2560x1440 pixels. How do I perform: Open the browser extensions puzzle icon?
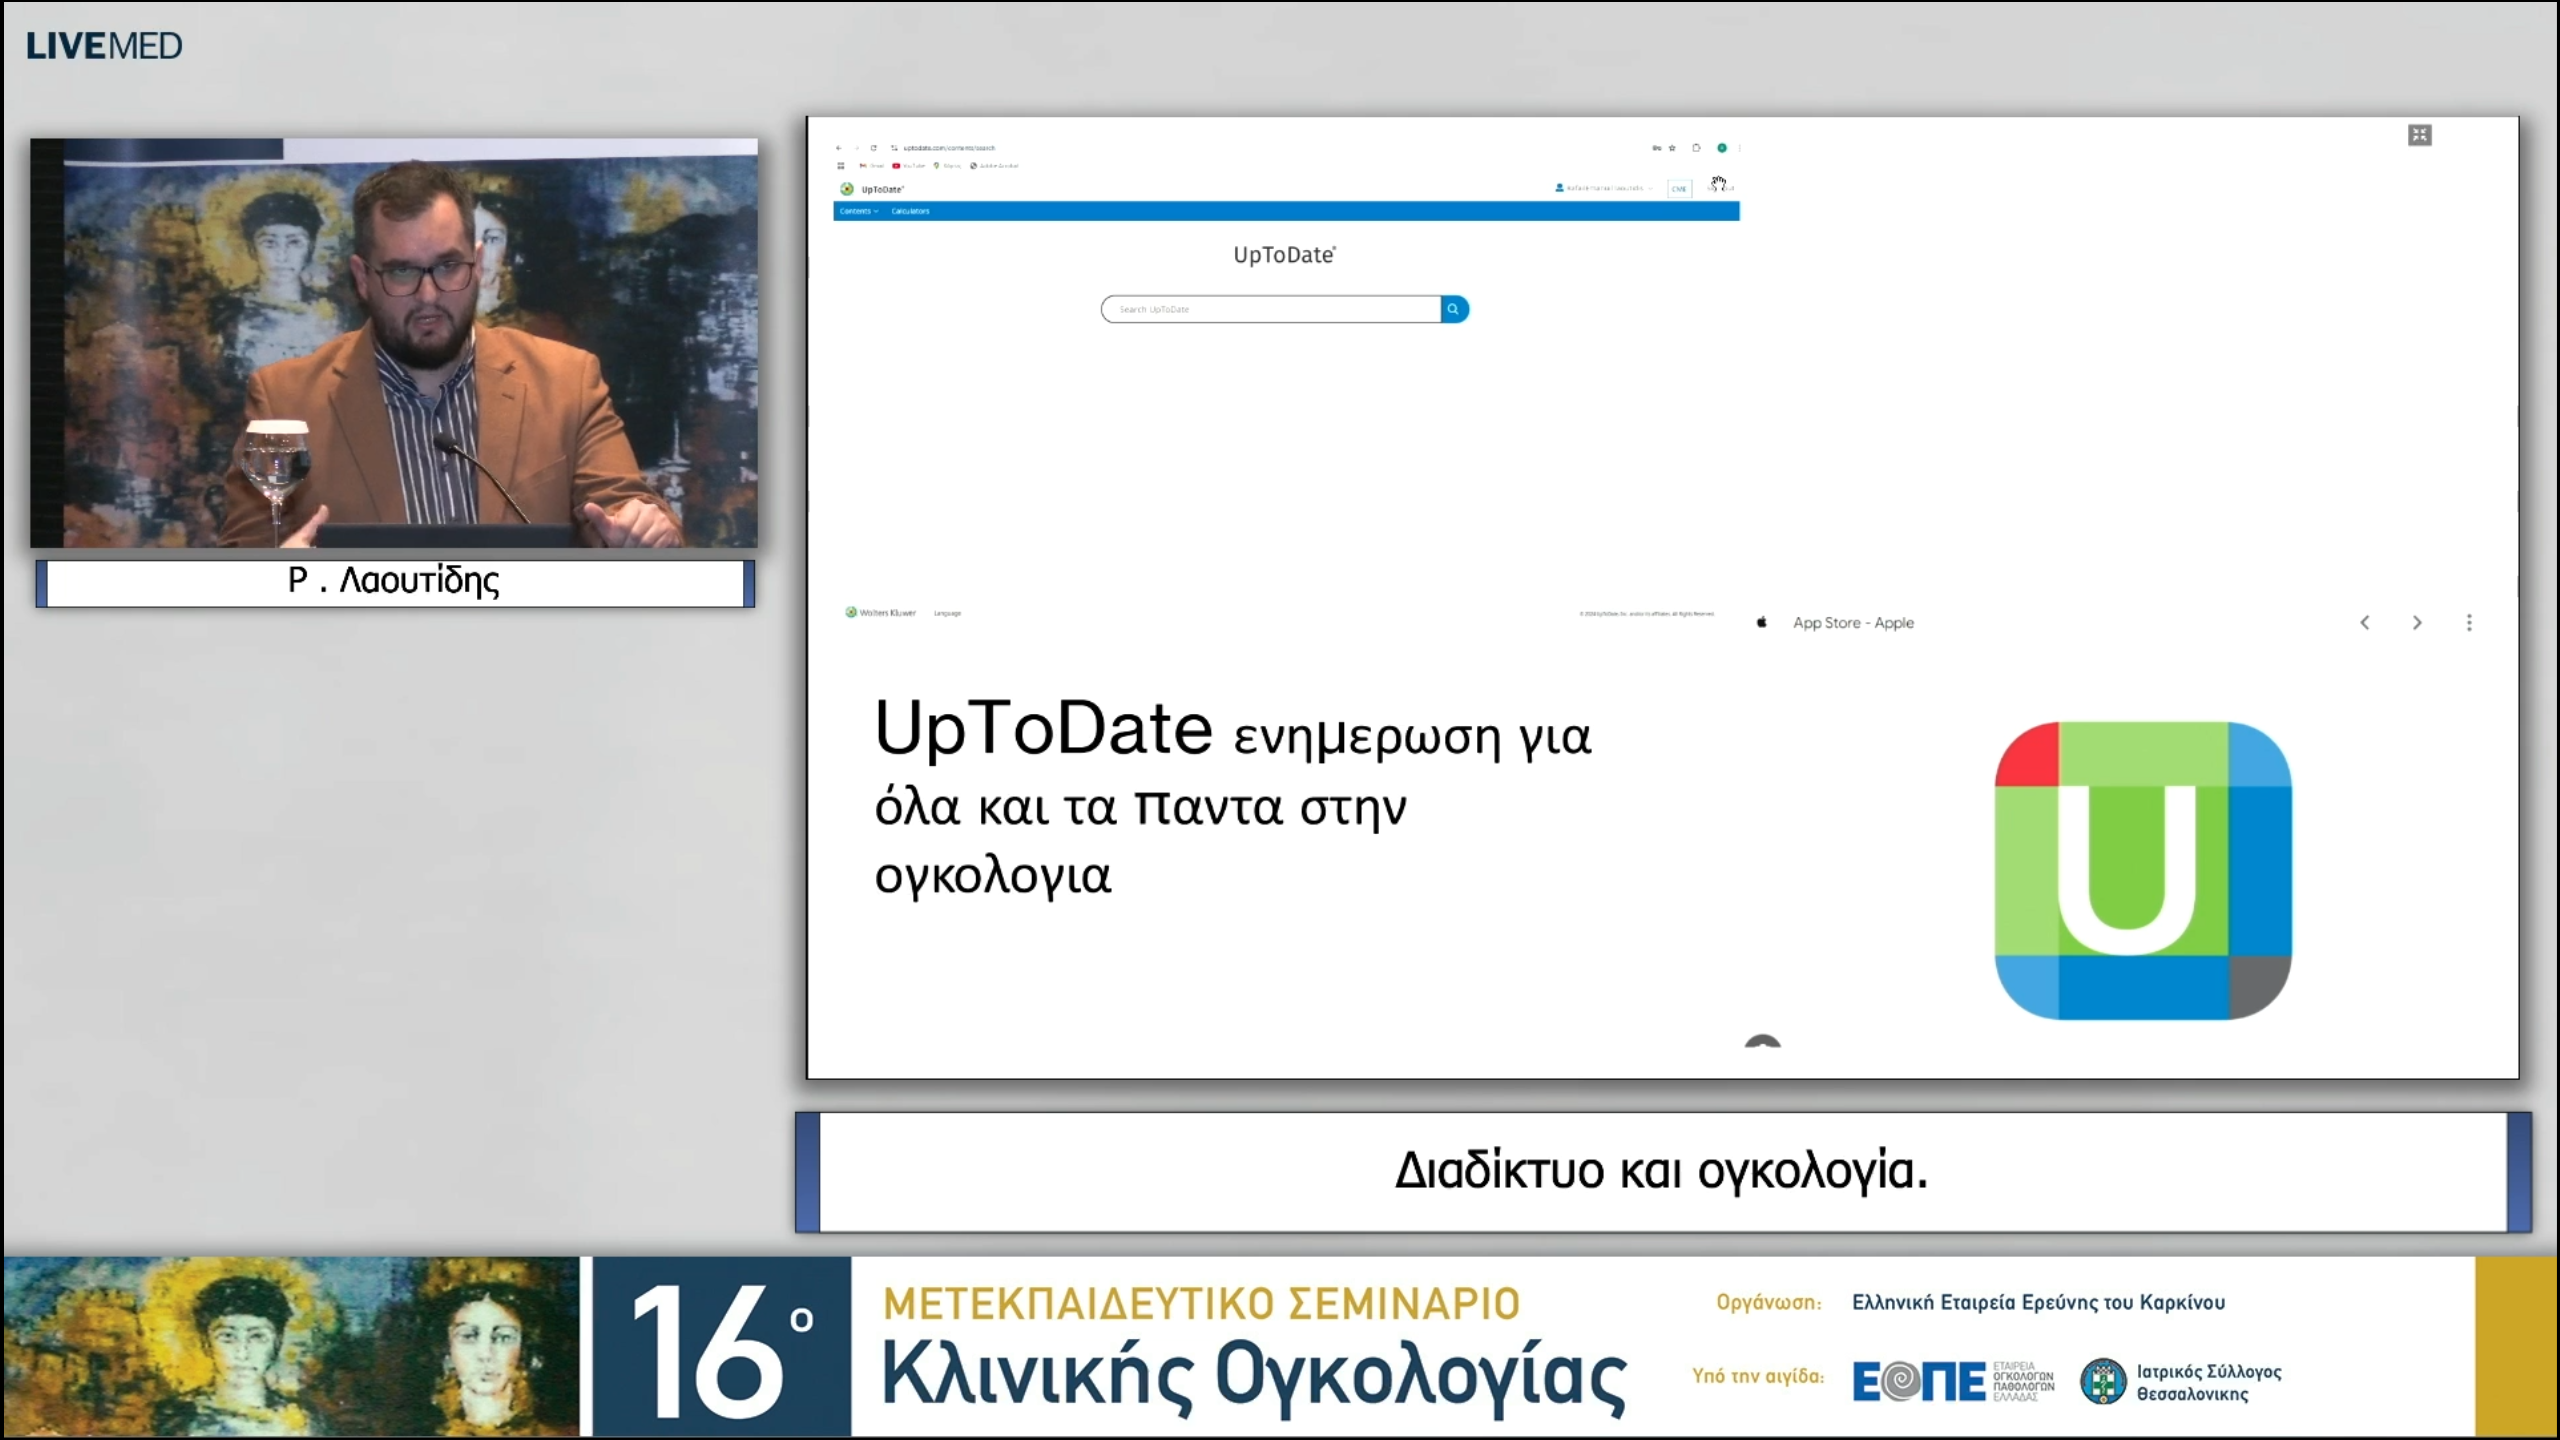click(x=1696, y=148)
